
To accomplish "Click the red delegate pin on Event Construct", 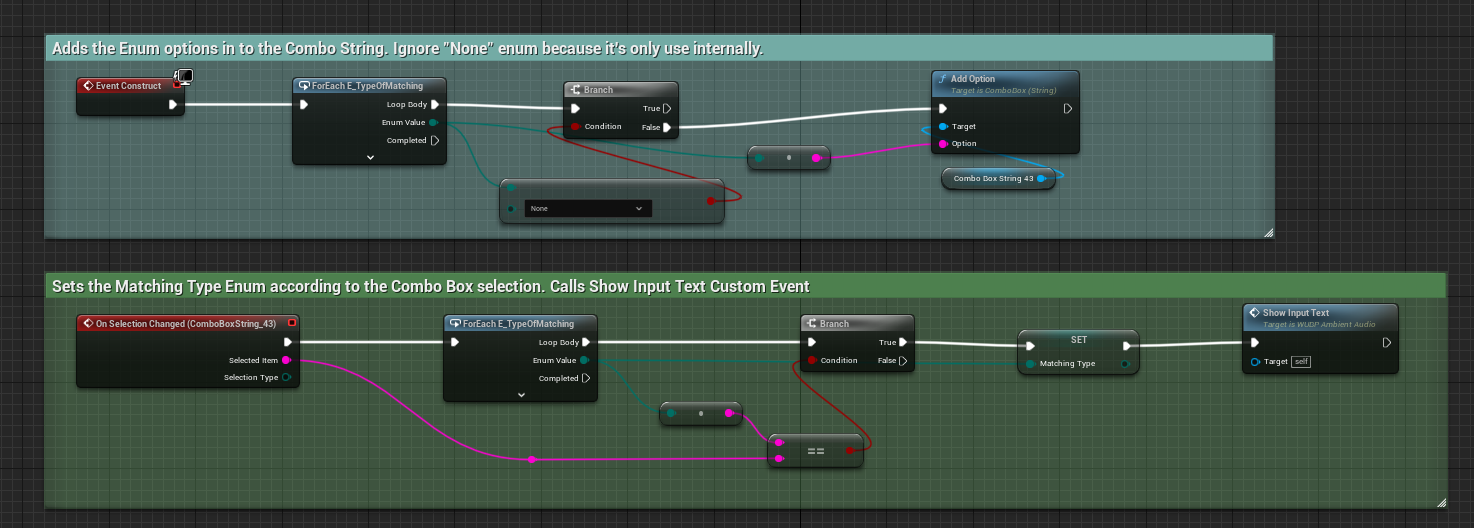I will (175, 86).
